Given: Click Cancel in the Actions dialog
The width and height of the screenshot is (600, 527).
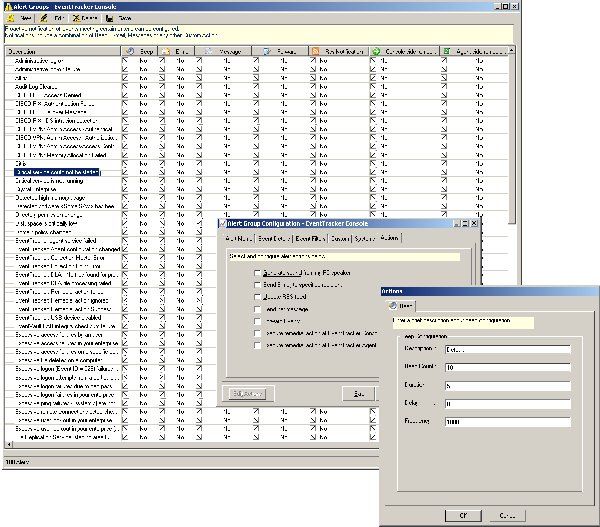Looking at the screenshot, I should click(x=507, y=515).
